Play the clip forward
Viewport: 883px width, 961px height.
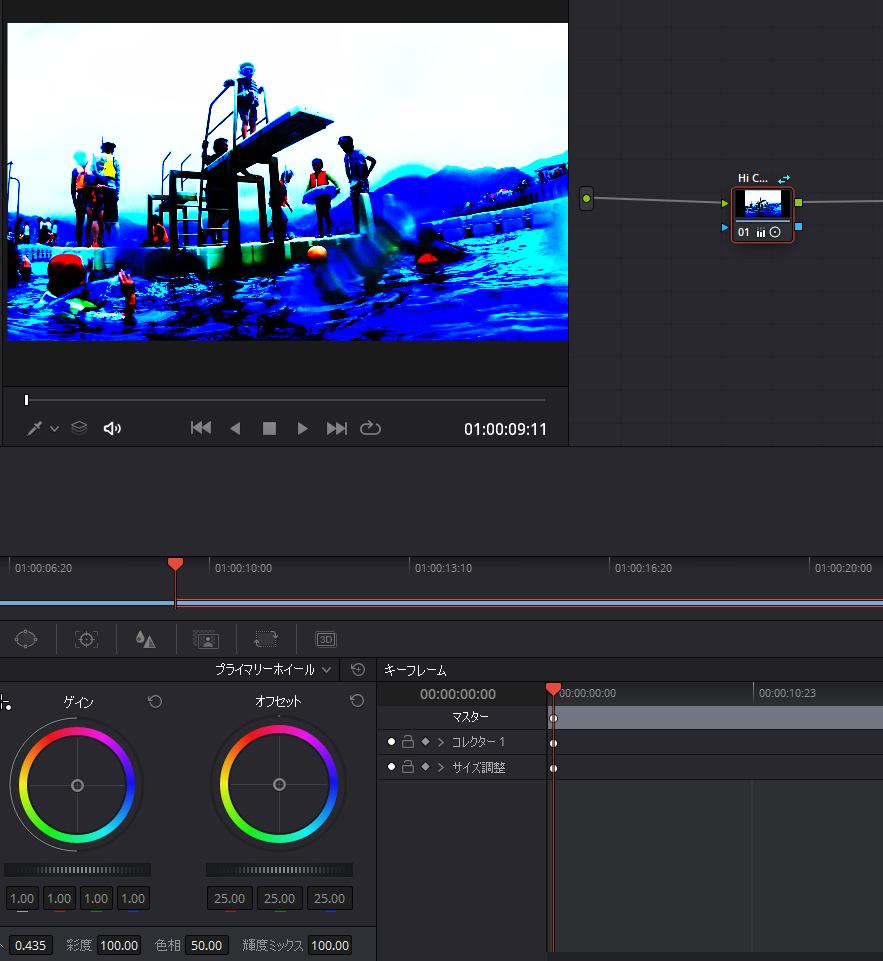click(302, 428)
